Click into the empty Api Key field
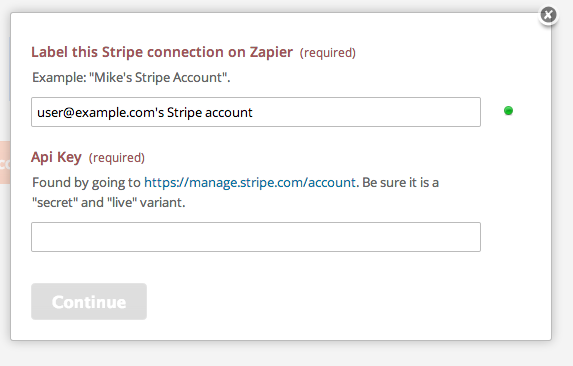573x366 pixels. point(256,237)
